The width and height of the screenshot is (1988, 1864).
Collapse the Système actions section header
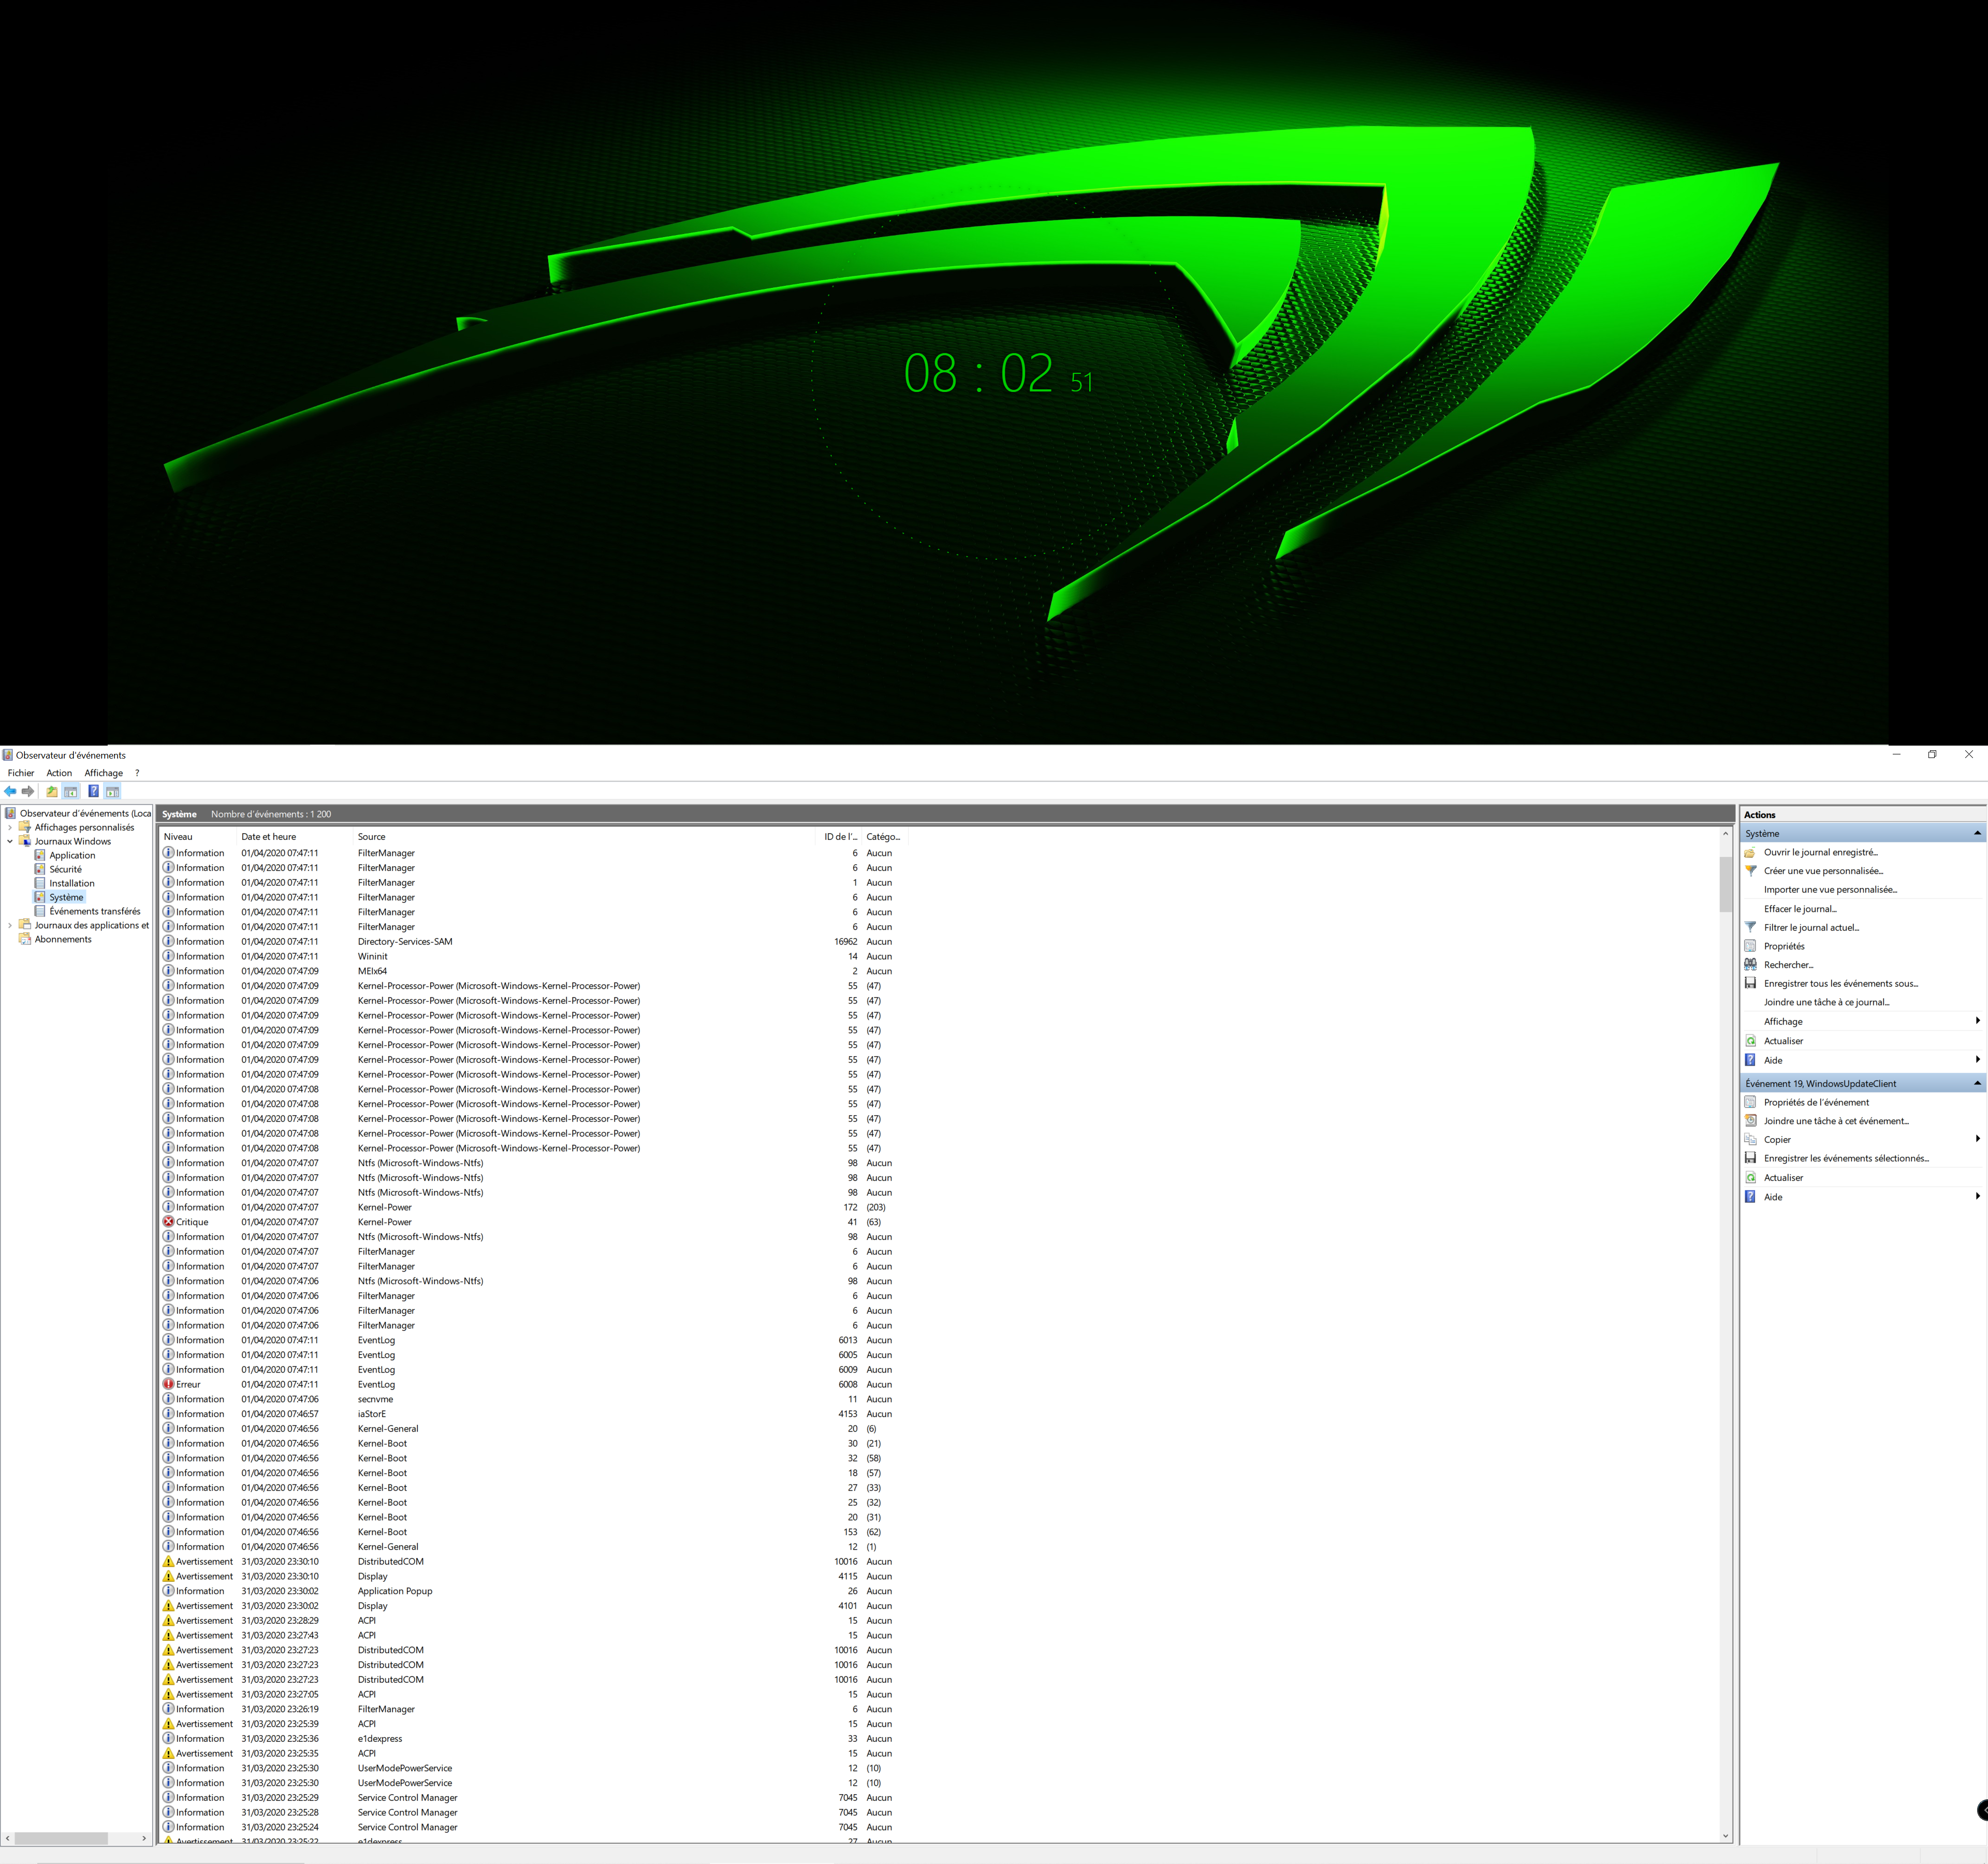[1977, 833]
